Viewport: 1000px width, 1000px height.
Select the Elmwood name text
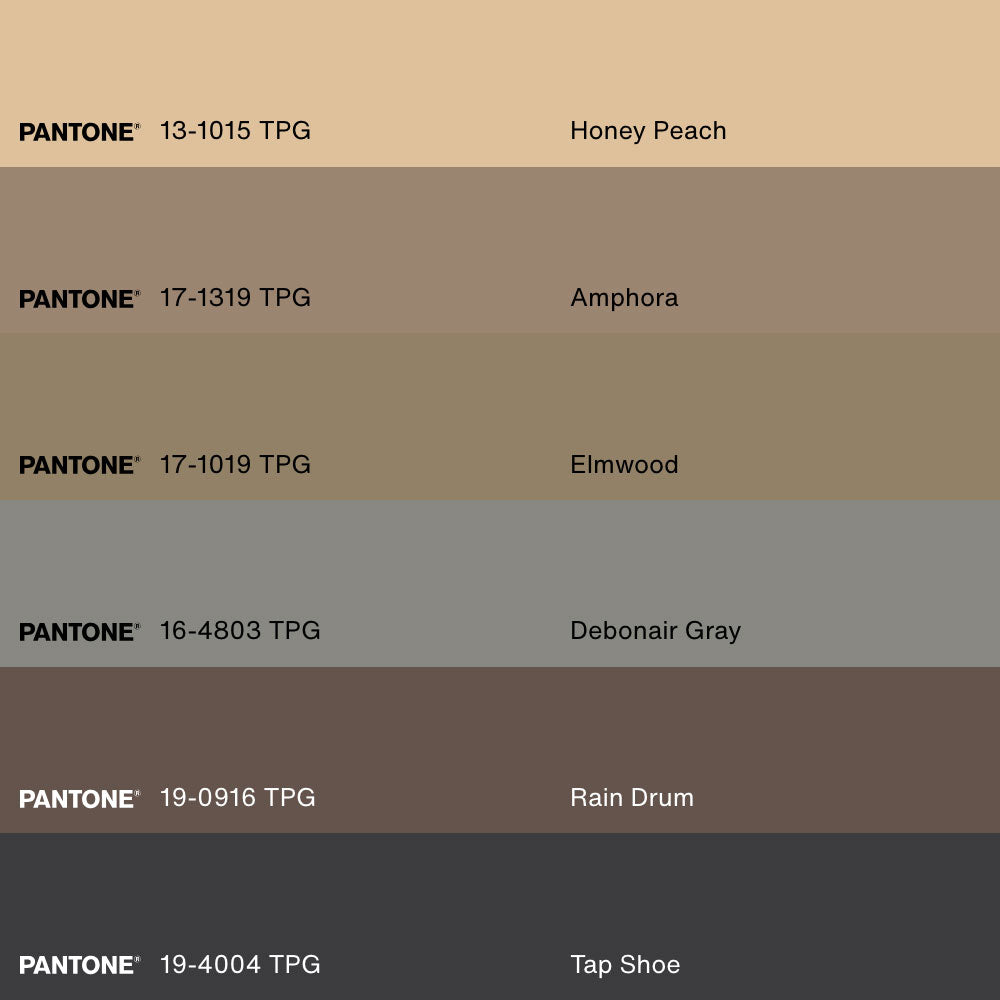pyautogui.click(x=624, y=464)
